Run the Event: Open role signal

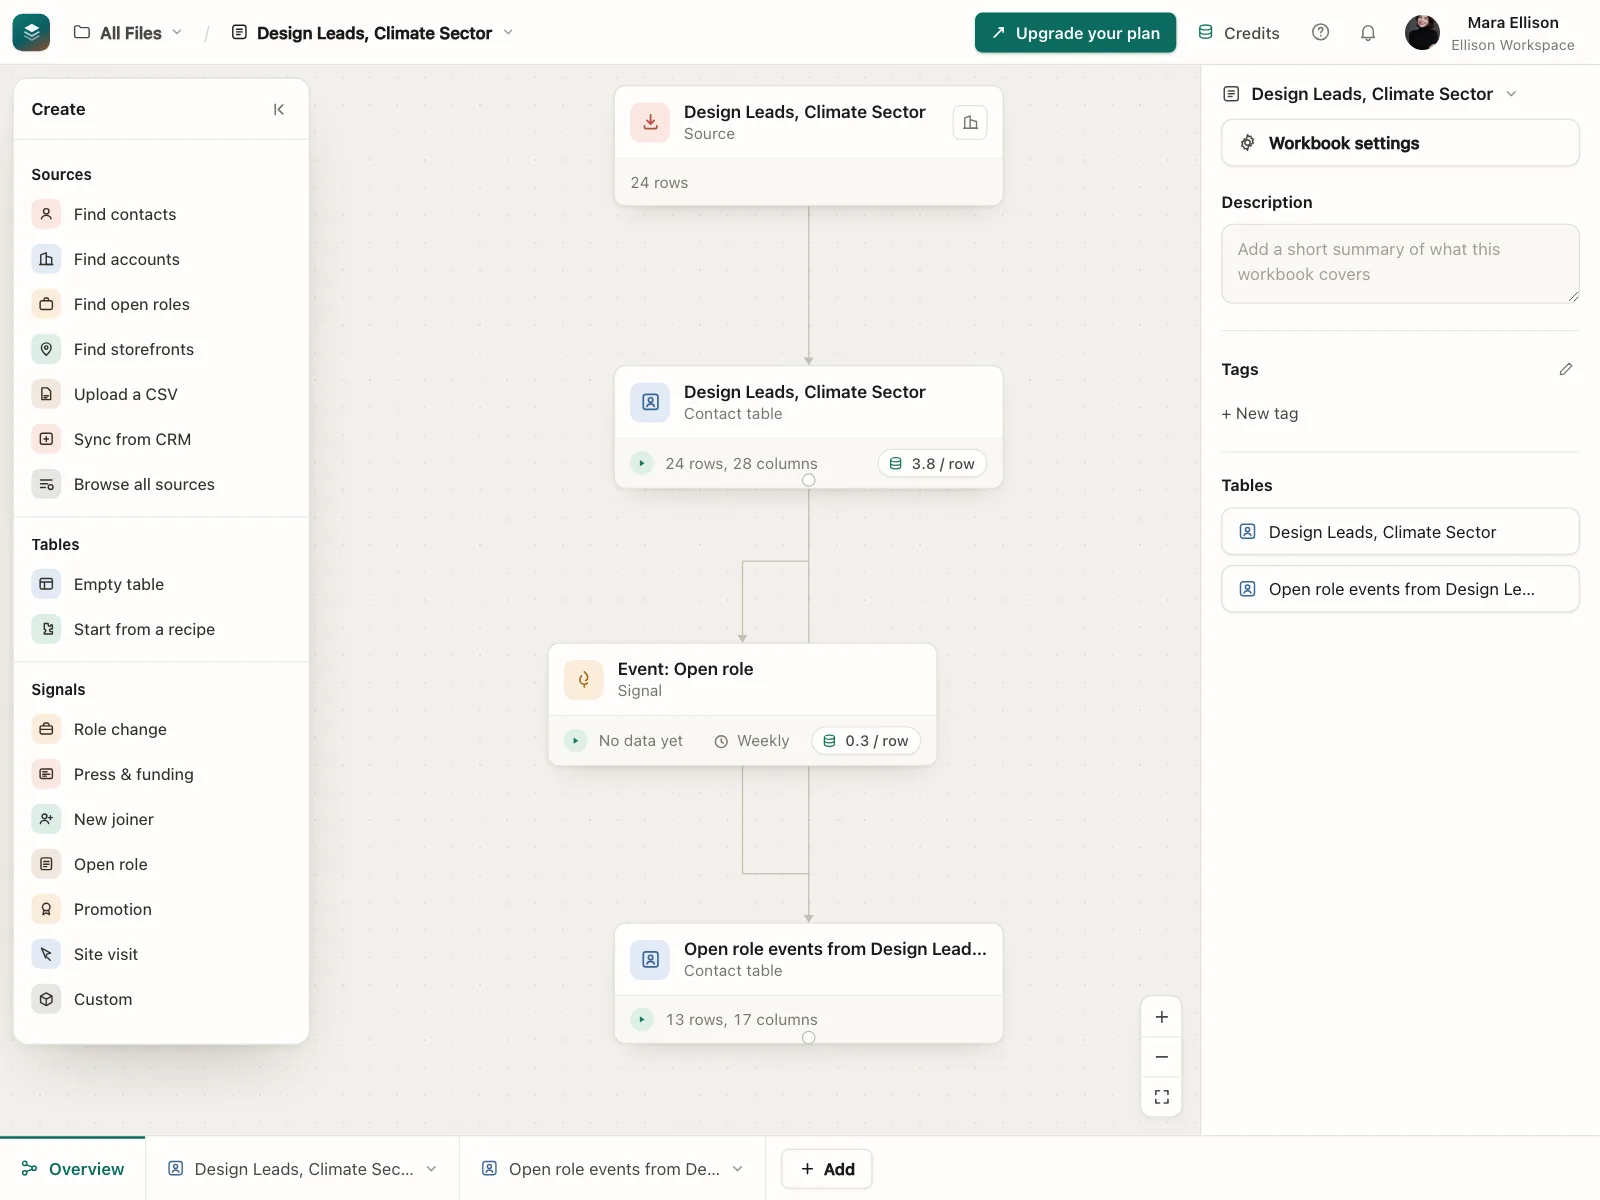tap(575, 740)
